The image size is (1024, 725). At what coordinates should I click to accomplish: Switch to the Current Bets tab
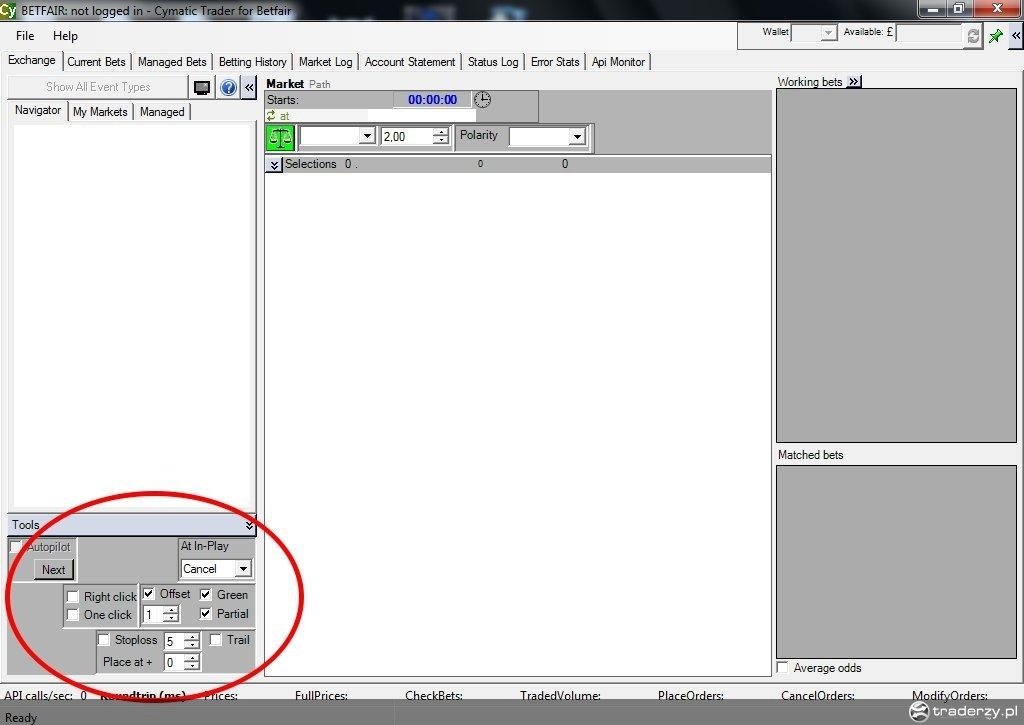tap(97, 62)
